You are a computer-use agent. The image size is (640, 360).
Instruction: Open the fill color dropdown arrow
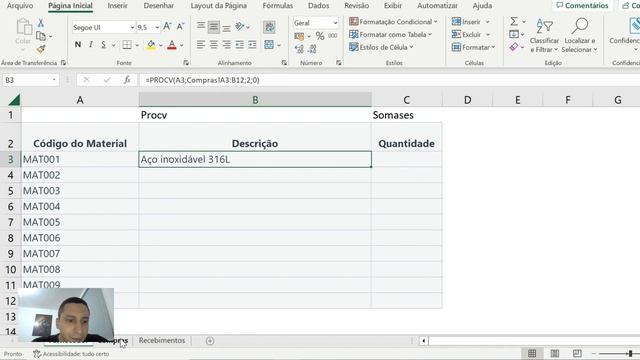pos(161,45)
